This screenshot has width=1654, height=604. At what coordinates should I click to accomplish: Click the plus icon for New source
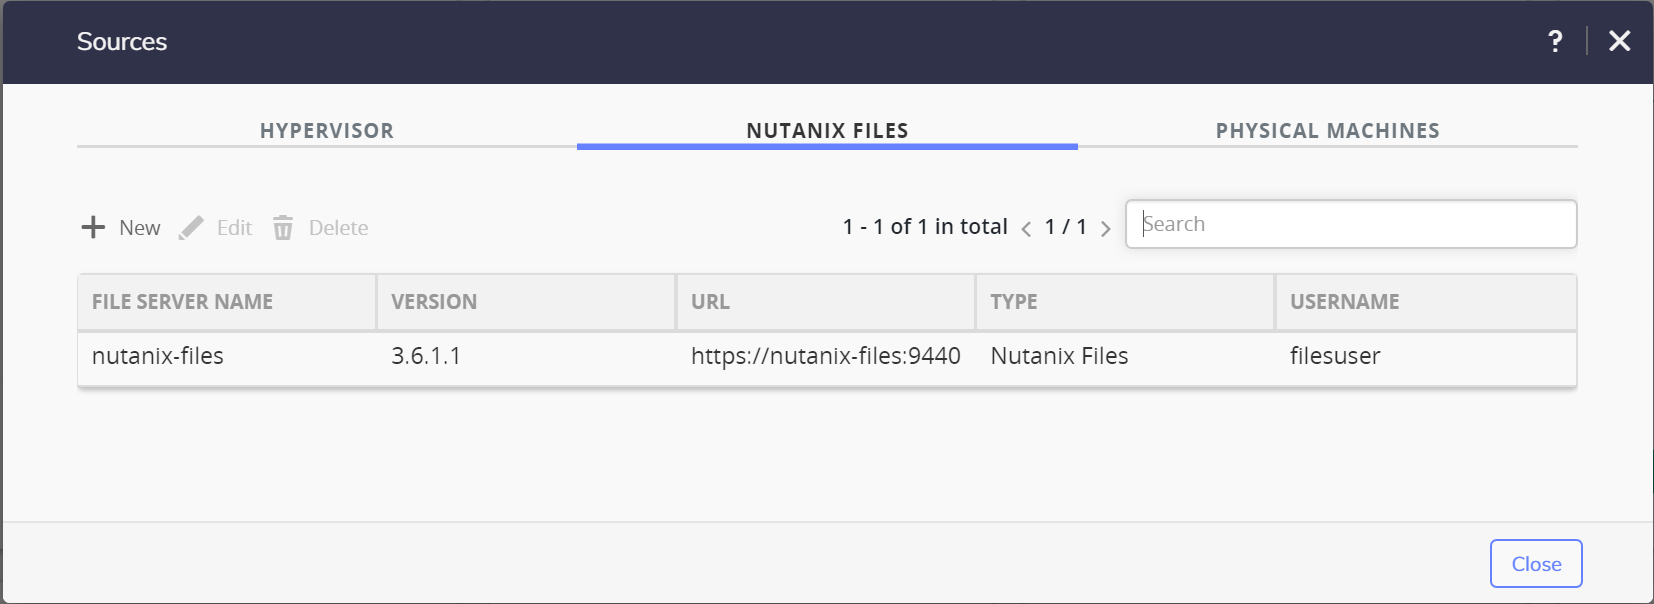coord(93,227)
